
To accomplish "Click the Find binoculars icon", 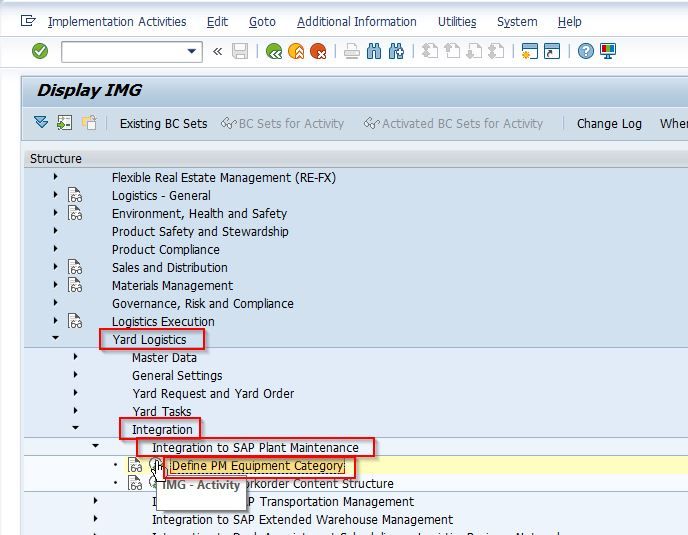I will coord(374,51).
